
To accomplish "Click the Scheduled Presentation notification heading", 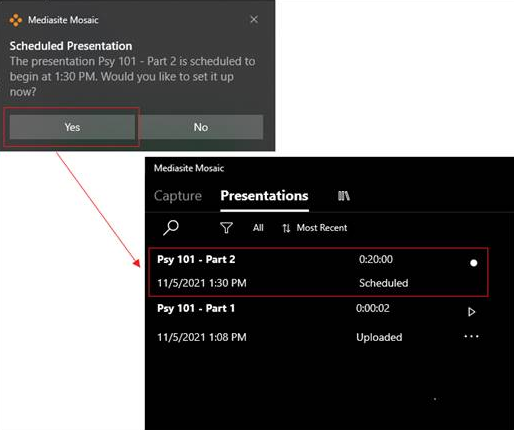I will [71, 46].
